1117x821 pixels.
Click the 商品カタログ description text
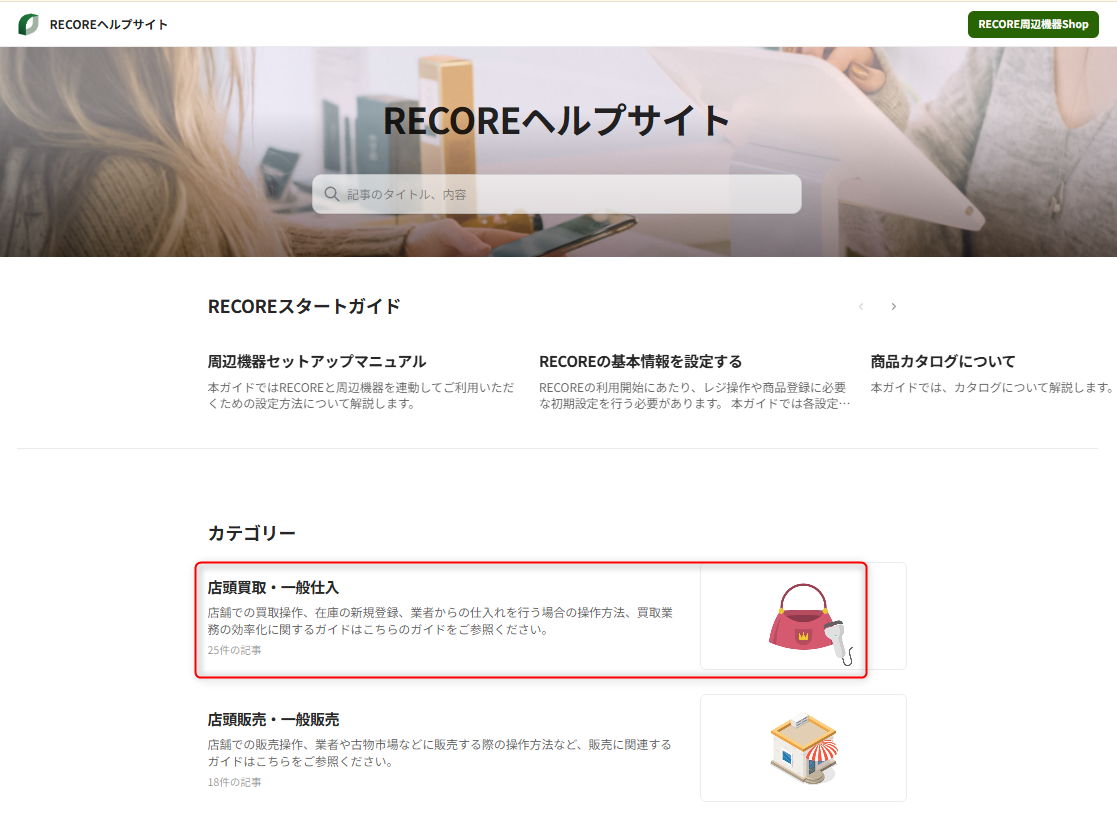[991, 387]
